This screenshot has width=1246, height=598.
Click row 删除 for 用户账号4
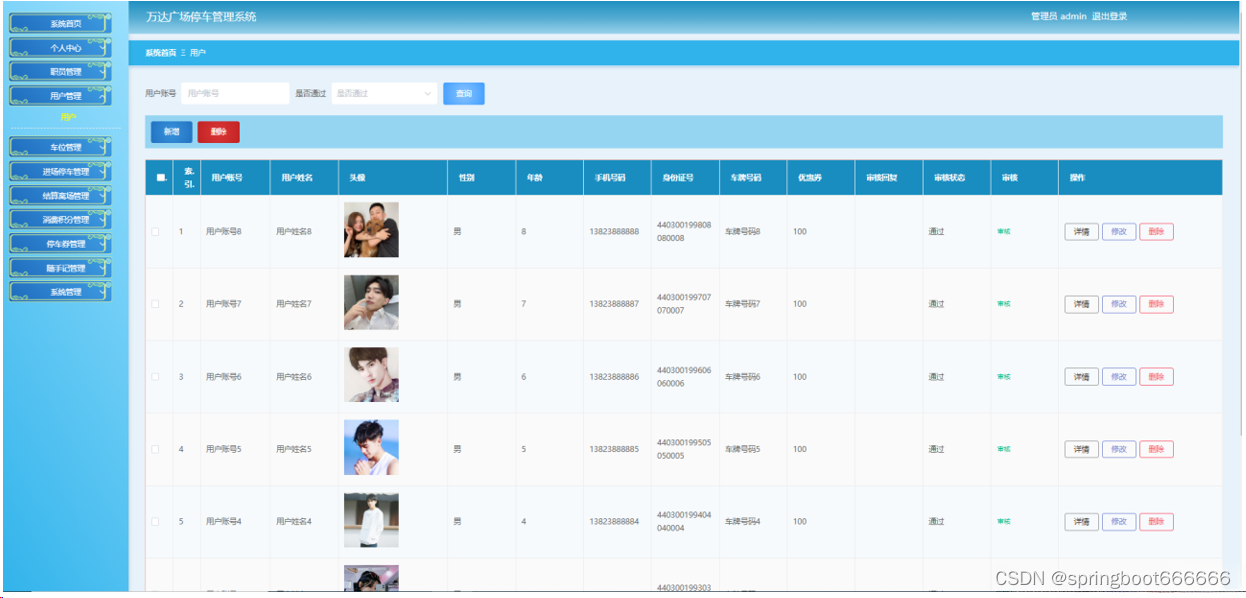(x=1156, y=522)
